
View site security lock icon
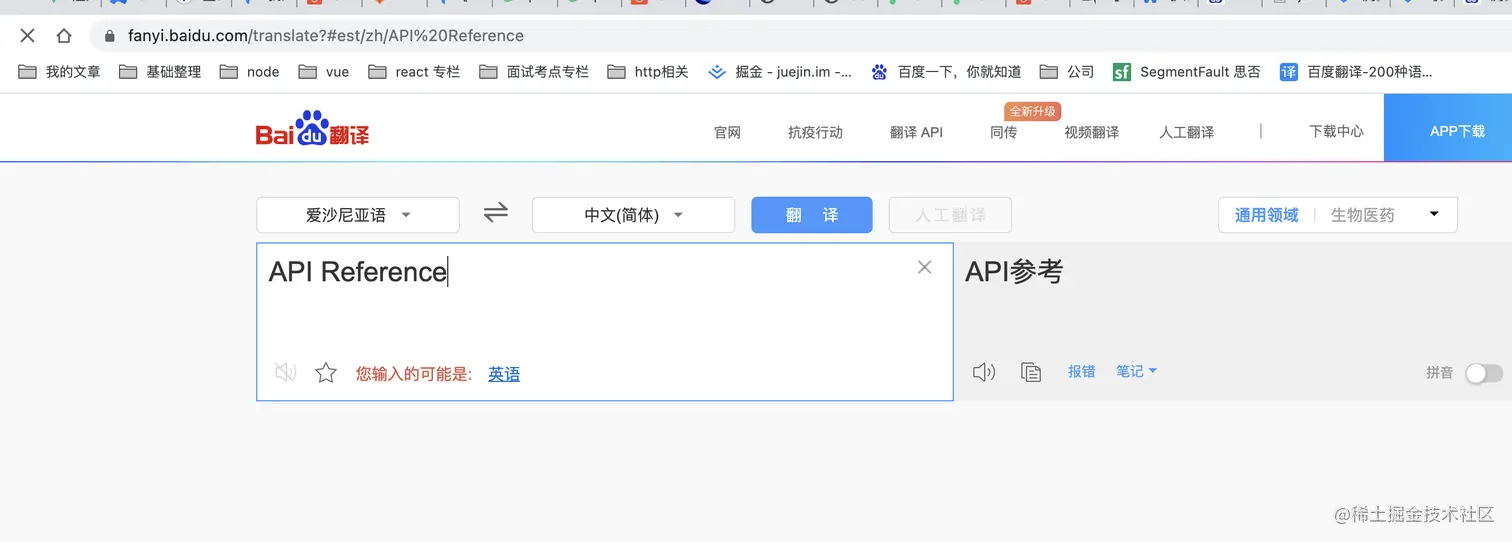pyautogui.click(x=110, y=36)
